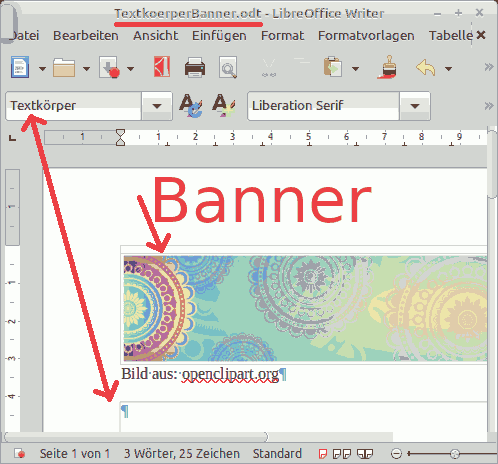Open the Bearbeiten menu
This screenshot has width=498, height=464.
86,35
